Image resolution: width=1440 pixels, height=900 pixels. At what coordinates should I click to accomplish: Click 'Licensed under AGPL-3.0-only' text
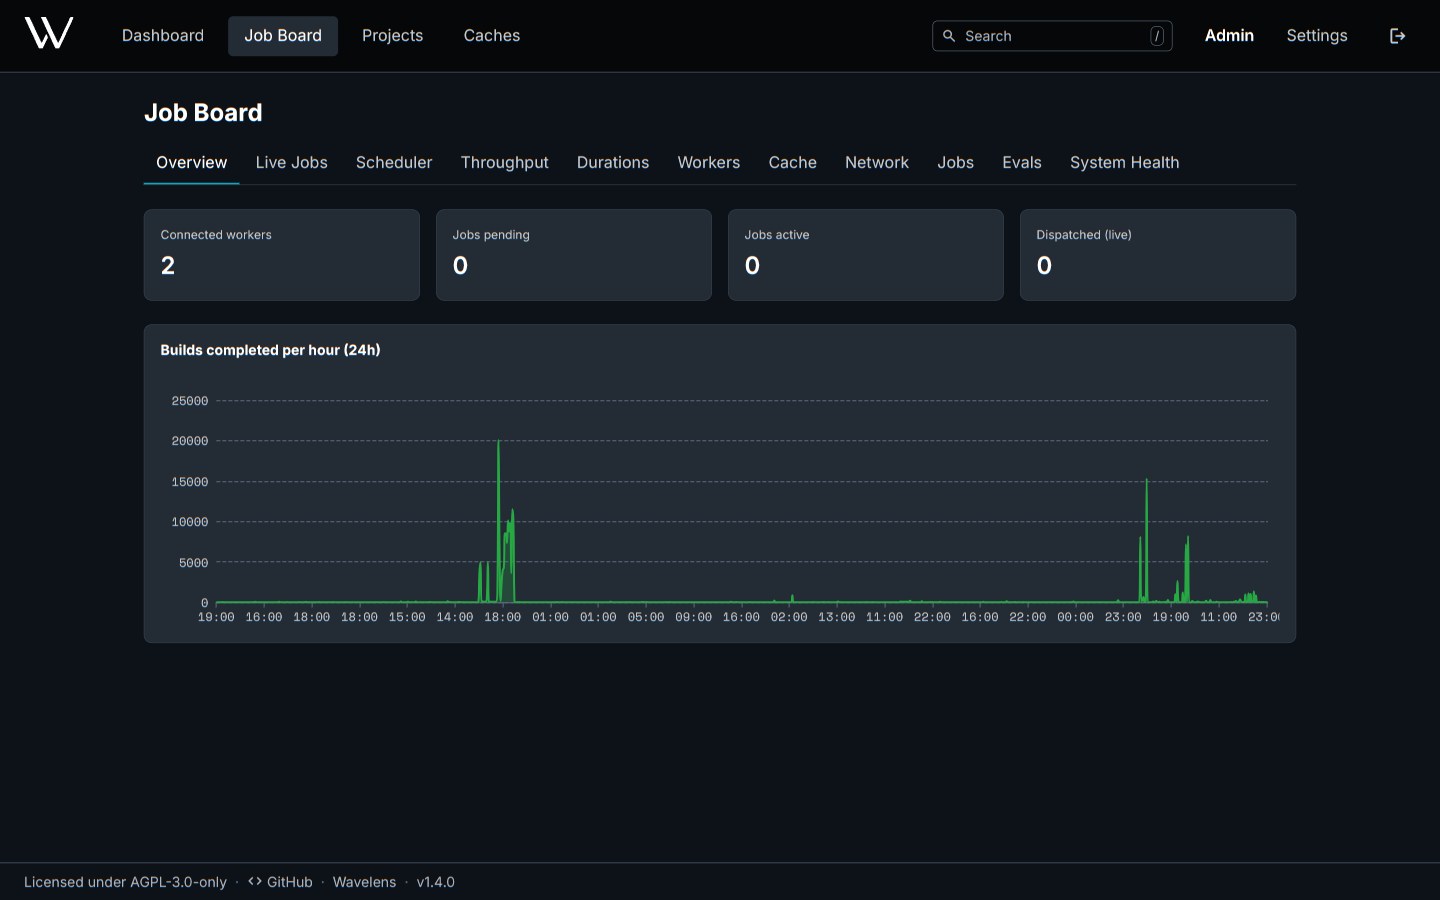click(125, 882)
